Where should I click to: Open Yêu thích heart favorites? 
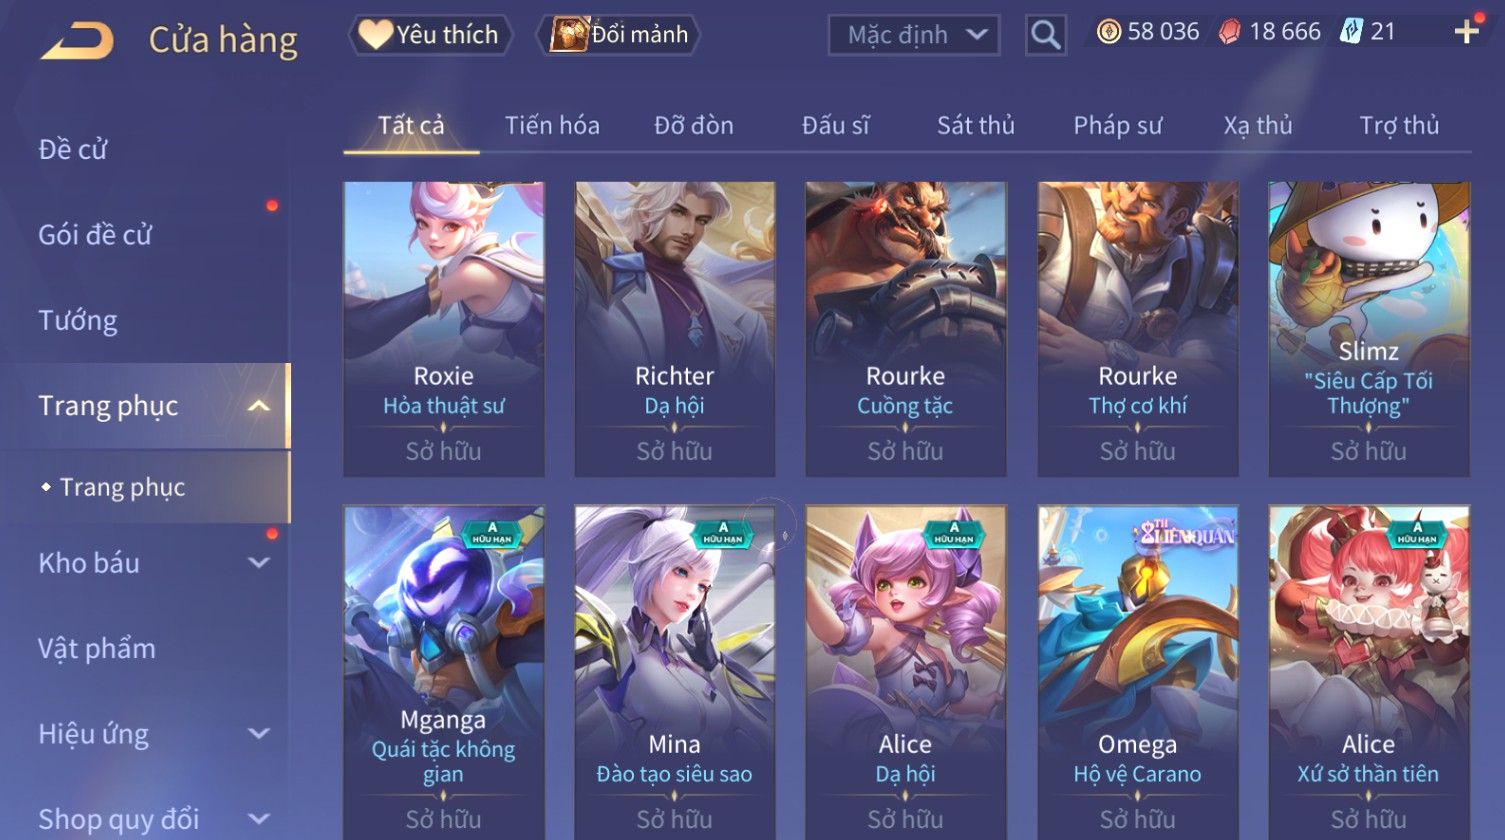point(430,35)
